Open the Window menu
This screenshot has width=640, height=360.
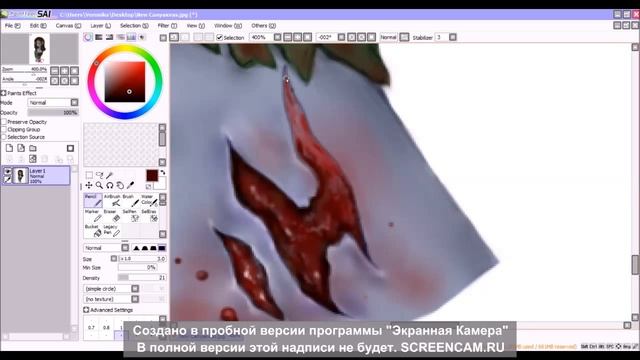coord(228,25)
